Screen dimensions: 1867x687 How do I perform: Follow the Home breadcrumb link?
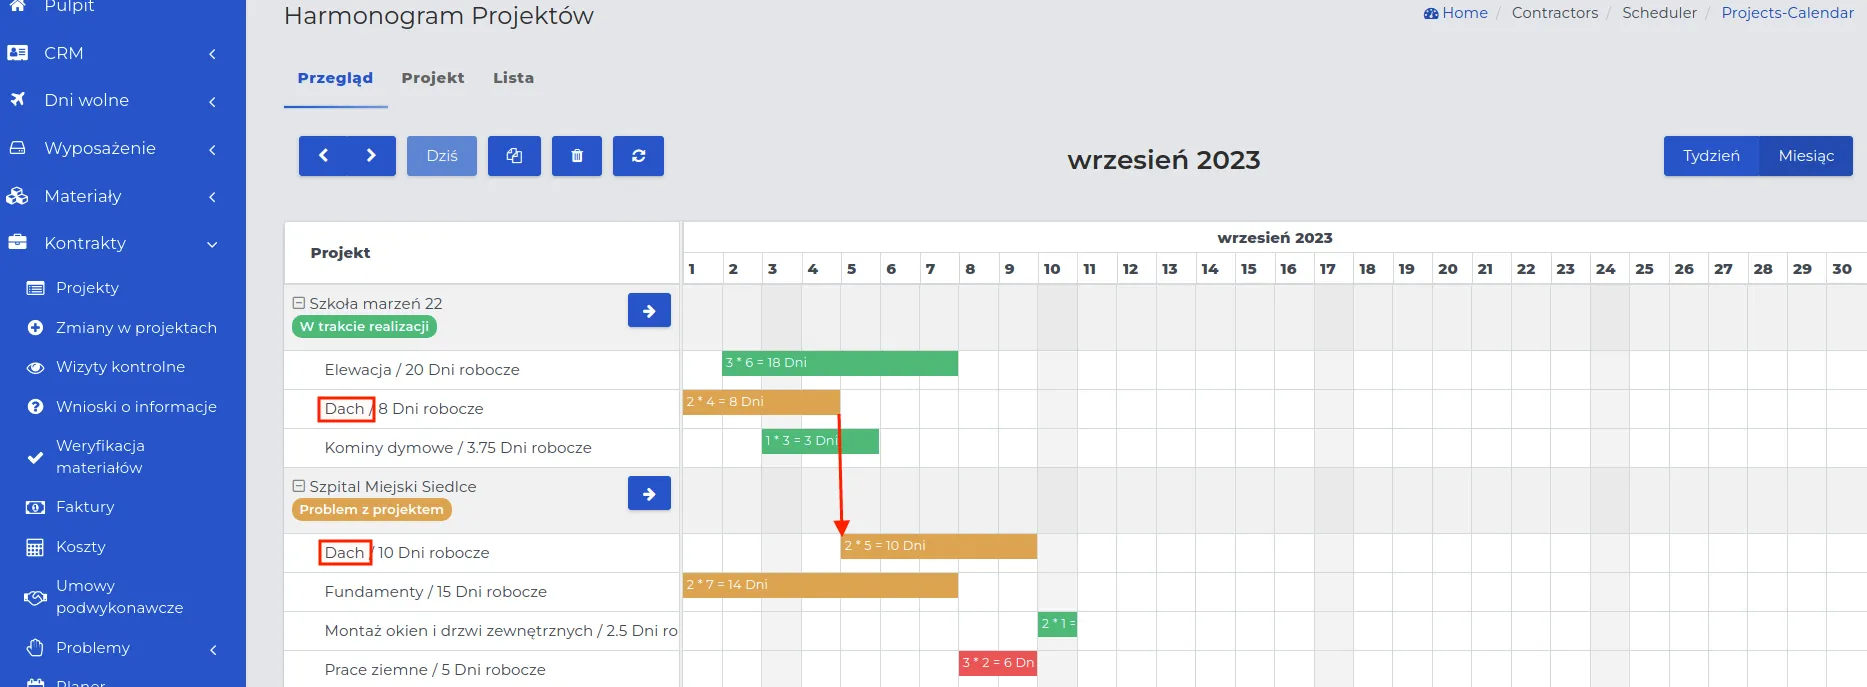(1456, 13)
